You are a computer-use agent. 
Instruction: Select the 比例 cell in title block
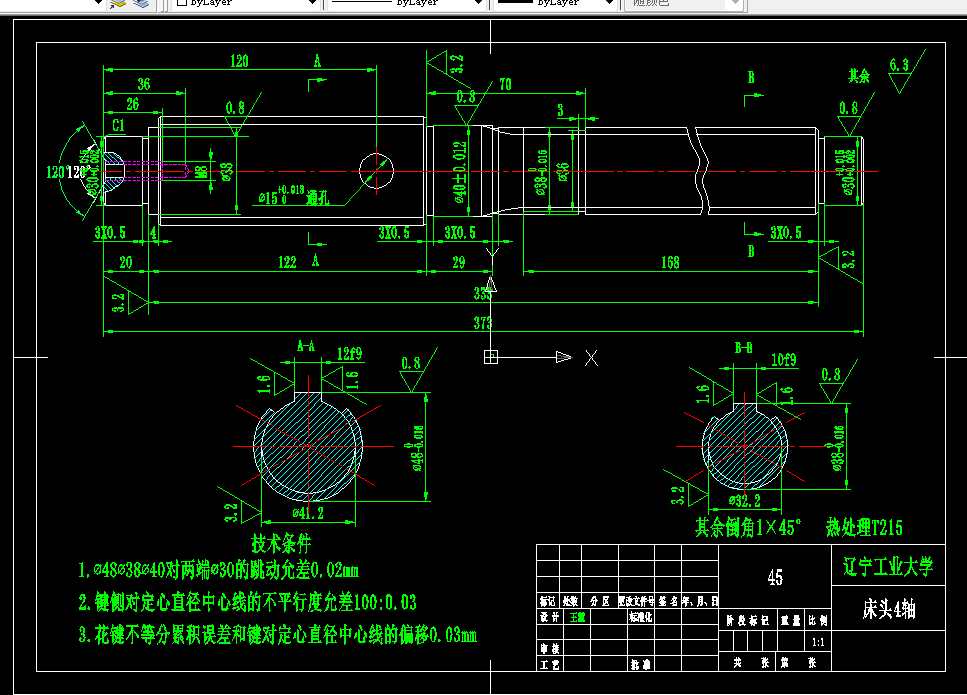point(818,620)
